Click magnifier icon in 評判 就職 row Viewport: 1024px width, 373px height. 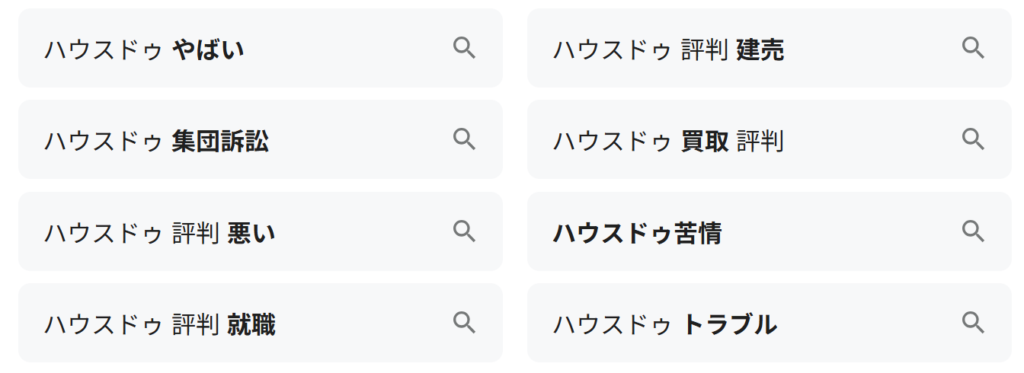click(464, 323)
